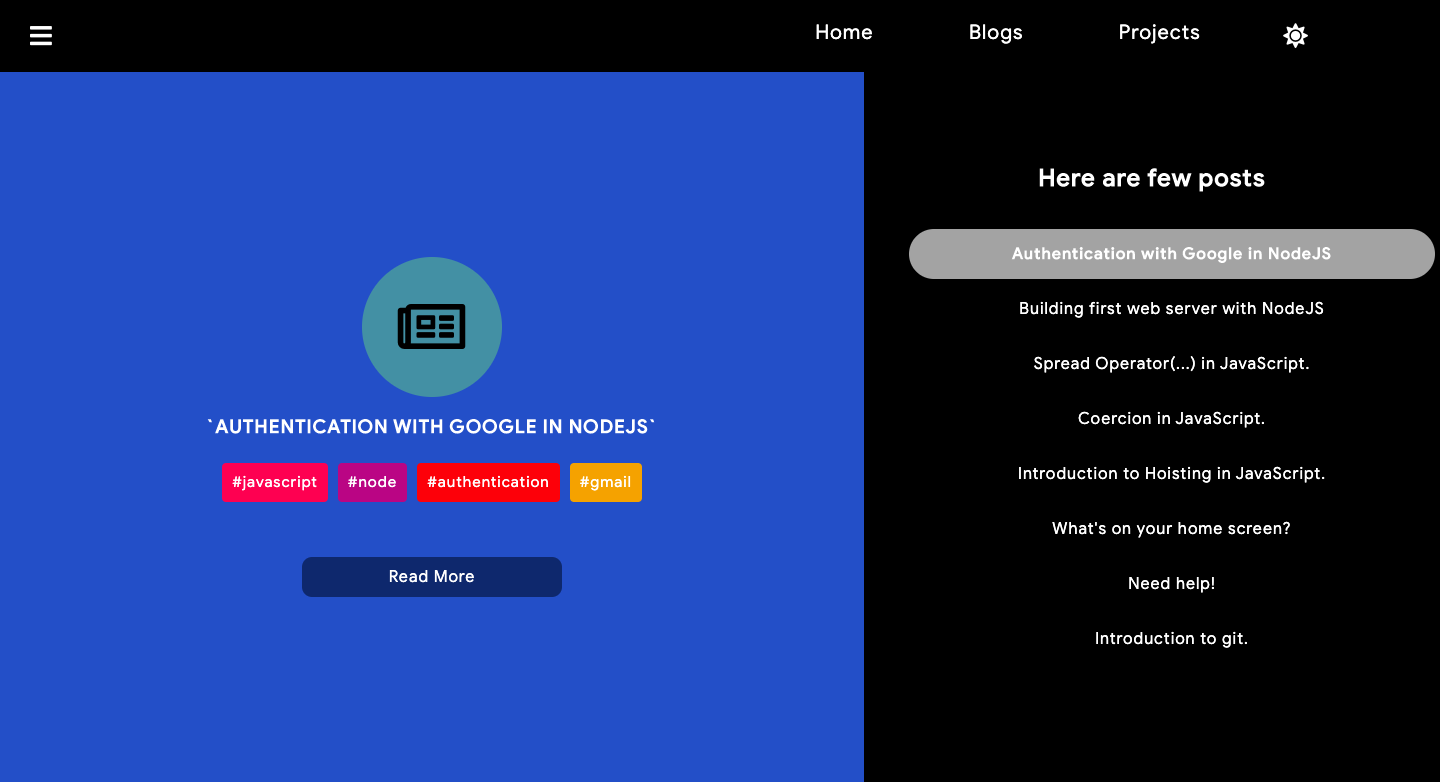Select the #javascript tag
The height and width of the screenshot is (782, 1440).
275,482
